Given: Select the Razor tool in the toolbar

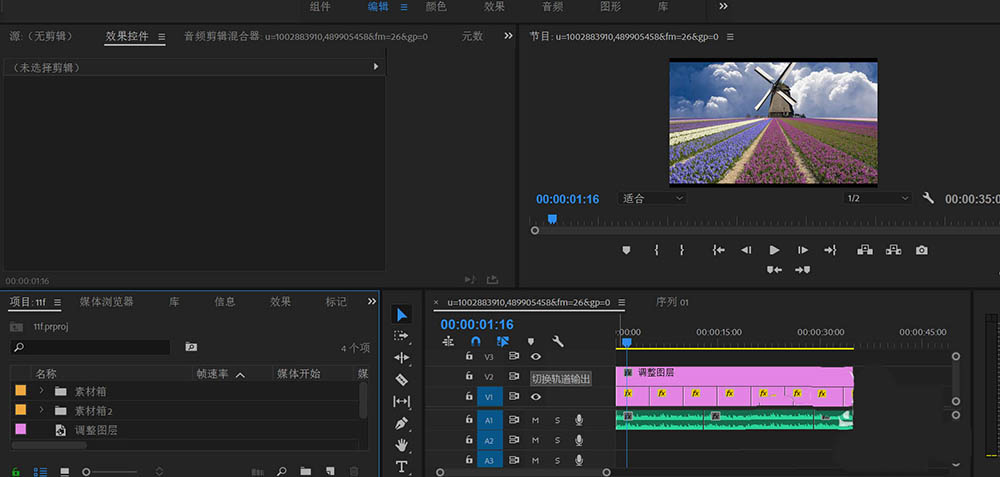Looking at the screenshot, I should coord(402,379).
